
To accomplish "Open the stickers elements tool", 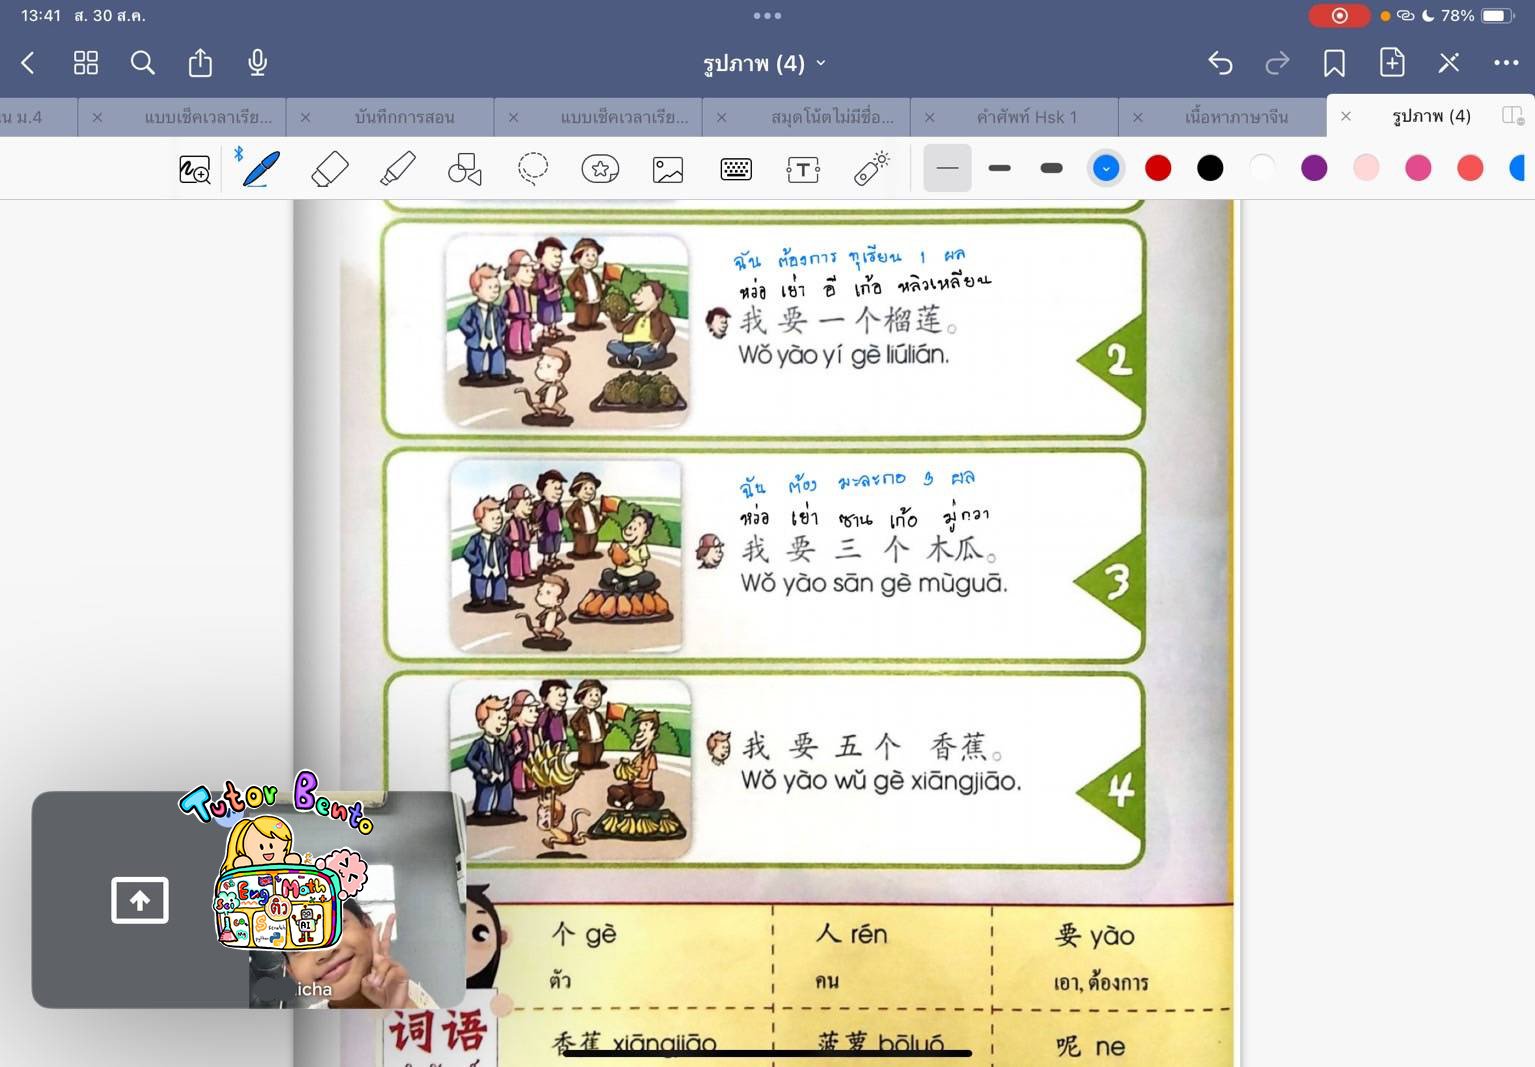I will (600, 169).
